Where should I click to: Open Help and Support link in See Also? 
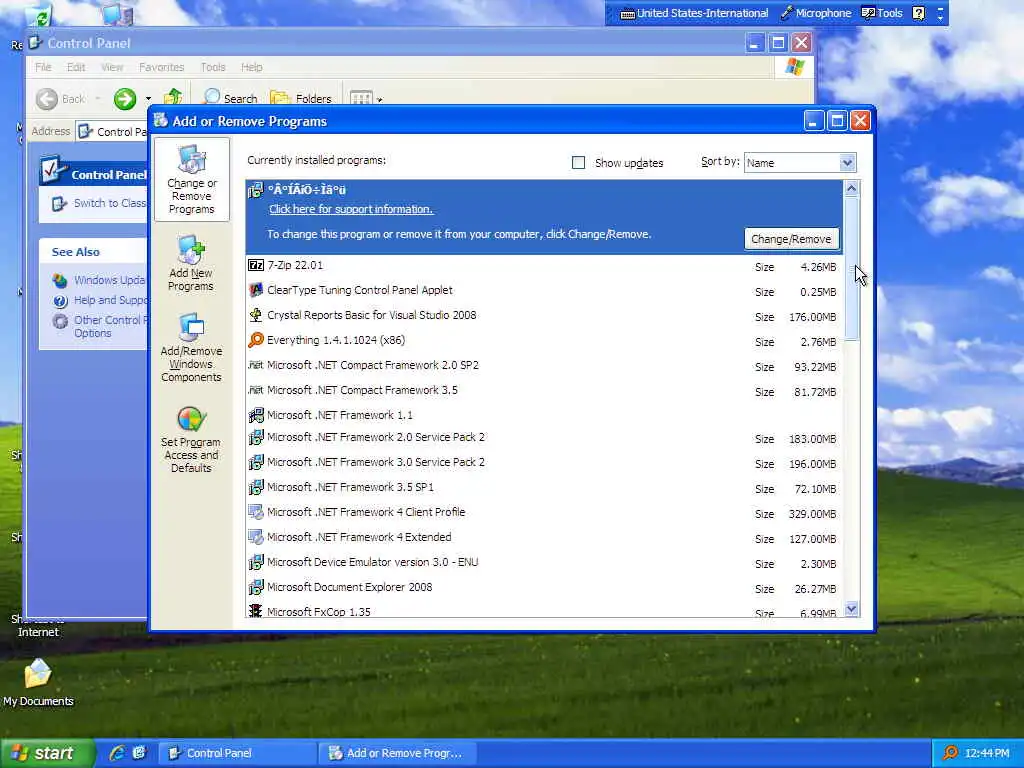[110, 300]
